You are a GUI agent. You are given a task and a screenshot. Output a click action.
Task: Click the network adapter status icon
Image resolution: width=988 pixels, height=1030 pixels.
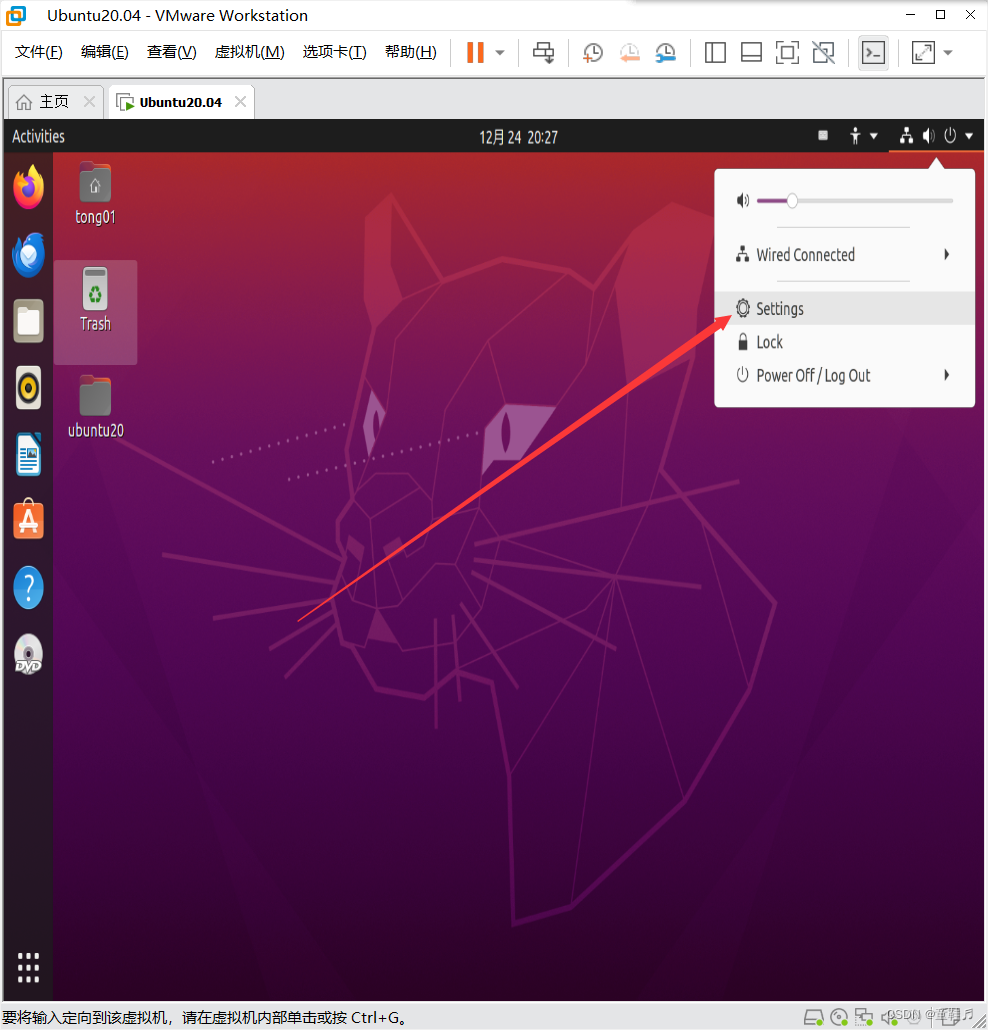(x=864, y=1018)
